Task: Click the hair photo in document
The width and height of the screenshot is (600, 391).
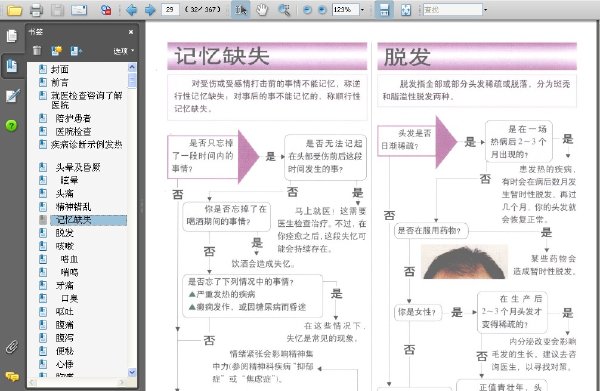Action: click(x=465, y=262)
